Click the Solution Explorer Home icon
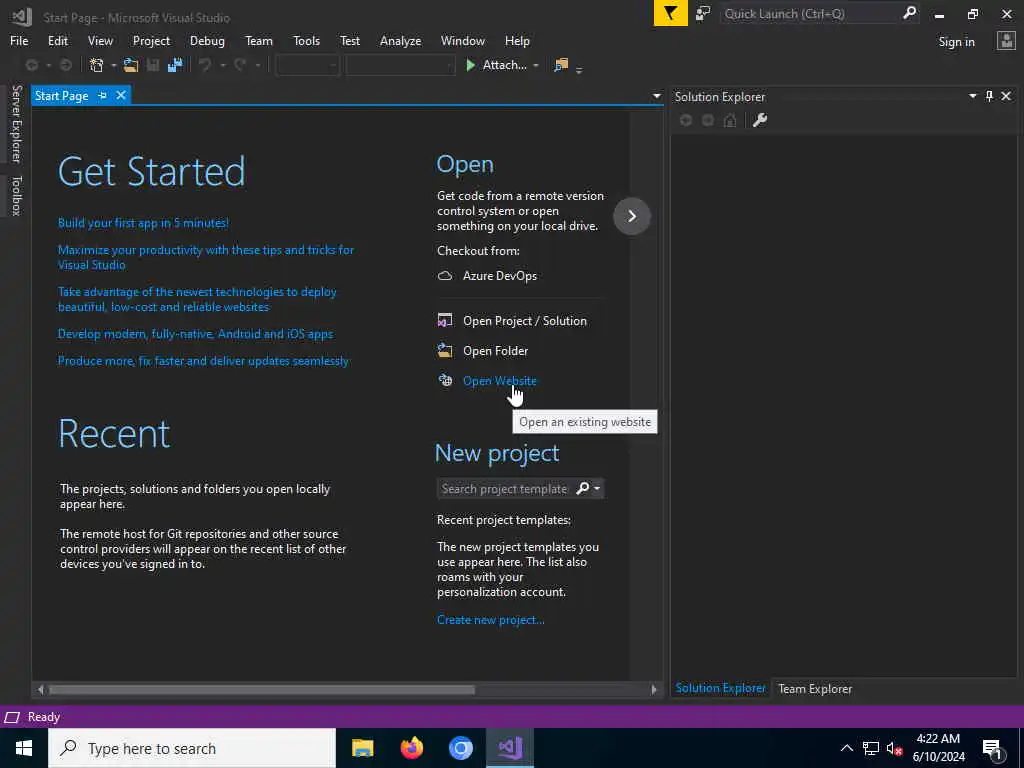This screenshot has height=768, width=1024. 730,120
